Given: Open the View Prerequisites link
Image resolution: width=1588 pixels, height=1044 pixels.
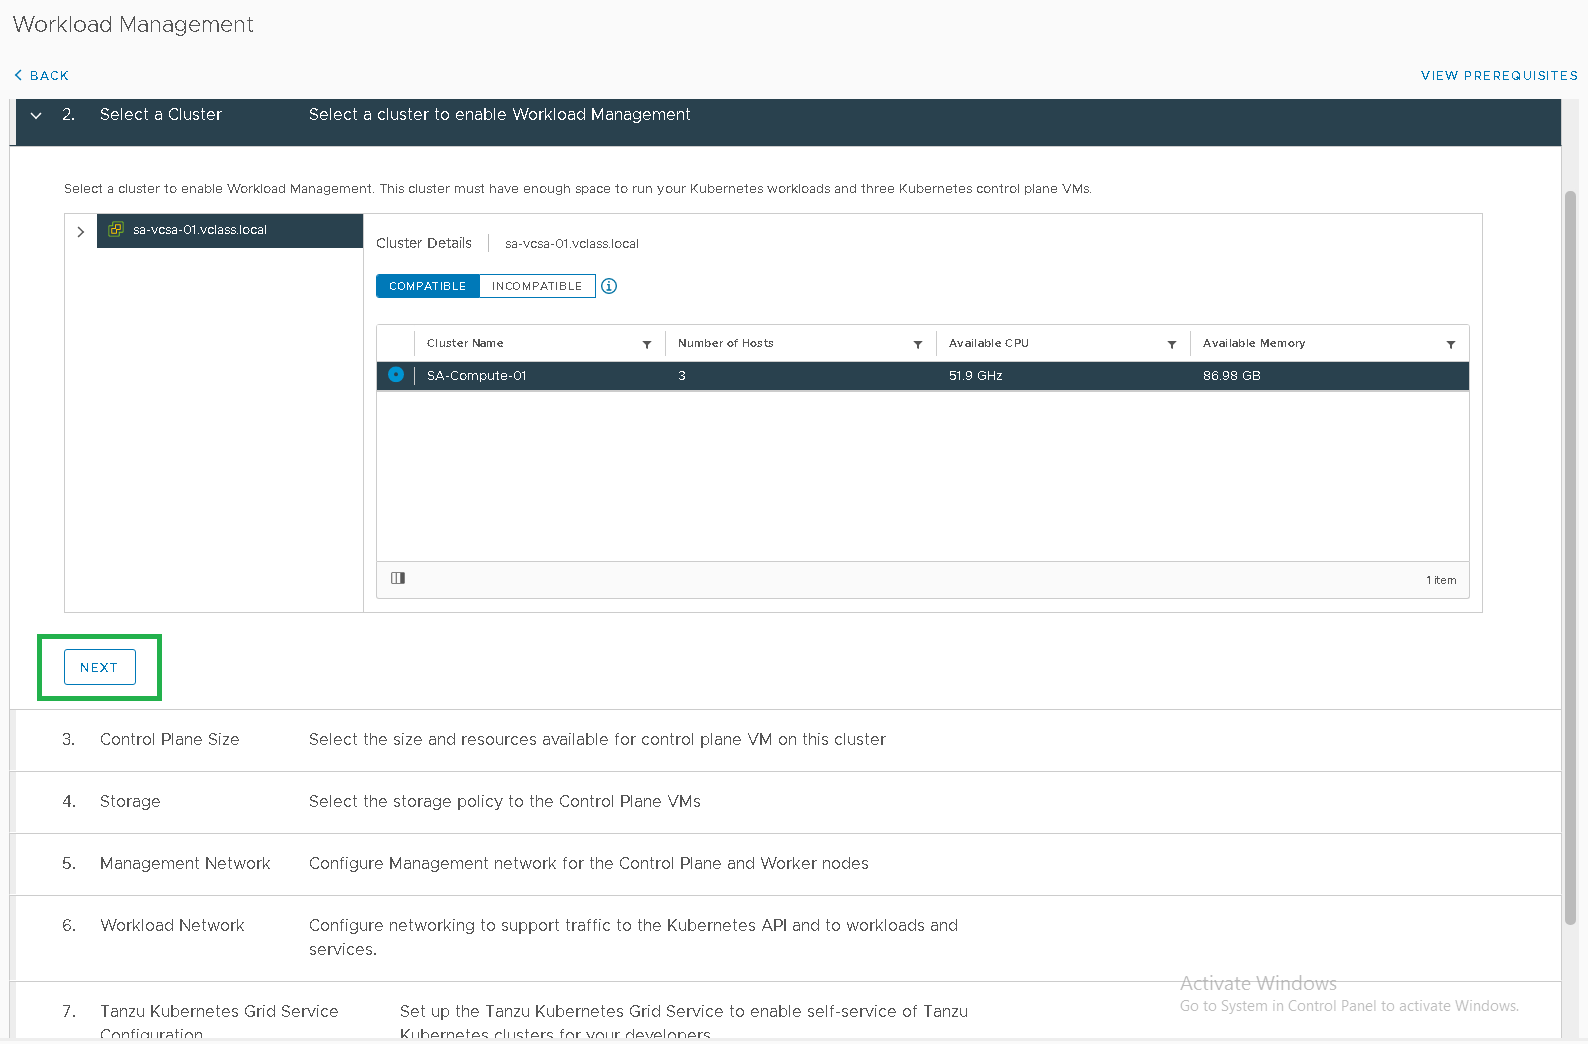Looking at the screenshot, I should pos(1498,76).
